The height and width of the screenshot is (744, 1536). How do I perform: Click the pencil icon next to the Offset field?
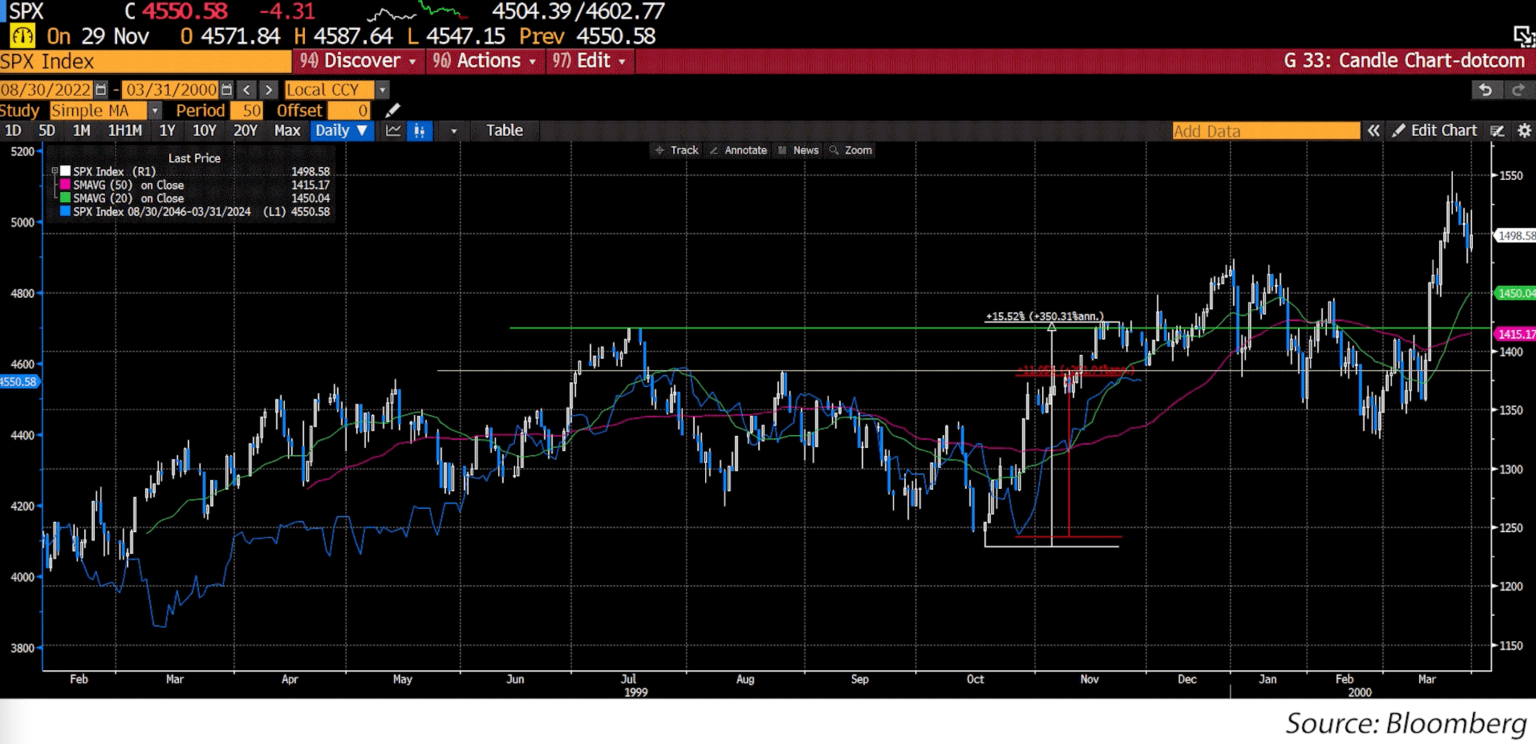(392, 110)
